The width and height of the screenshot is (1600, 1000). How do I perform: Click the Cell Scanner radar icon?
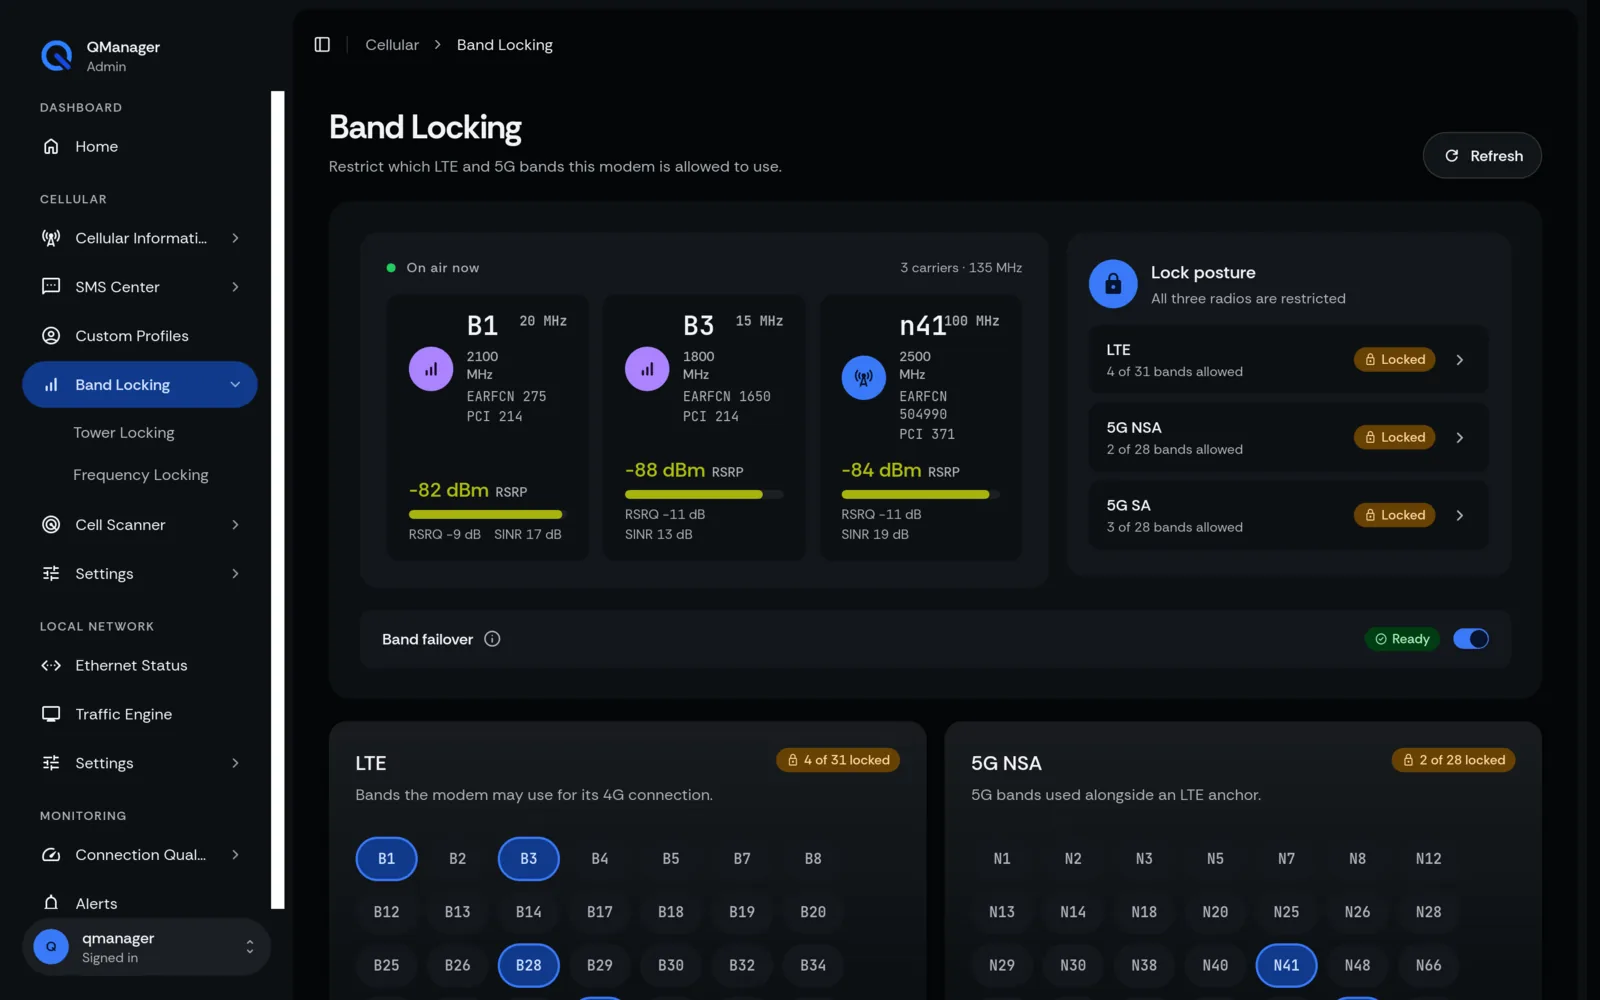[x=51, y=525]
